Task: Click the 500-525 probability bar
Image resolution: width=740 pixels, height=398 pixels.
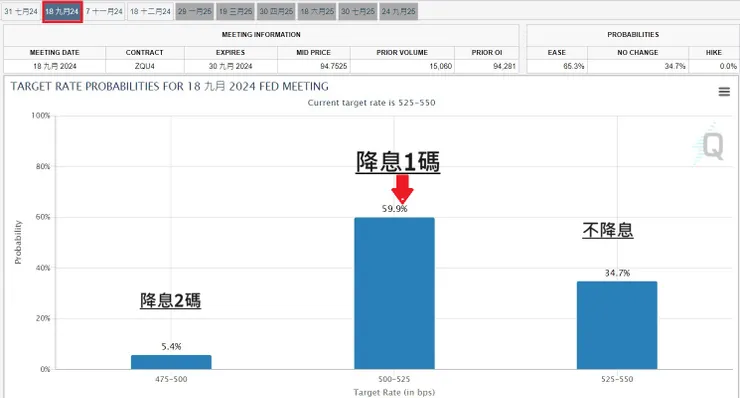Action: 394,293
